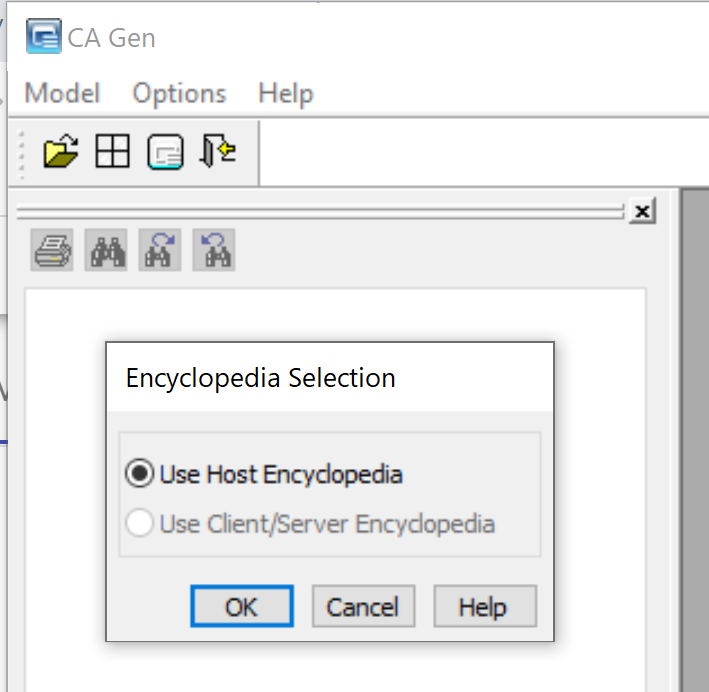The height and width of the screenshot is (692, 709).
Task: Select Use Client/Server Encyclopedia radio button
Action: pos(139,523)
